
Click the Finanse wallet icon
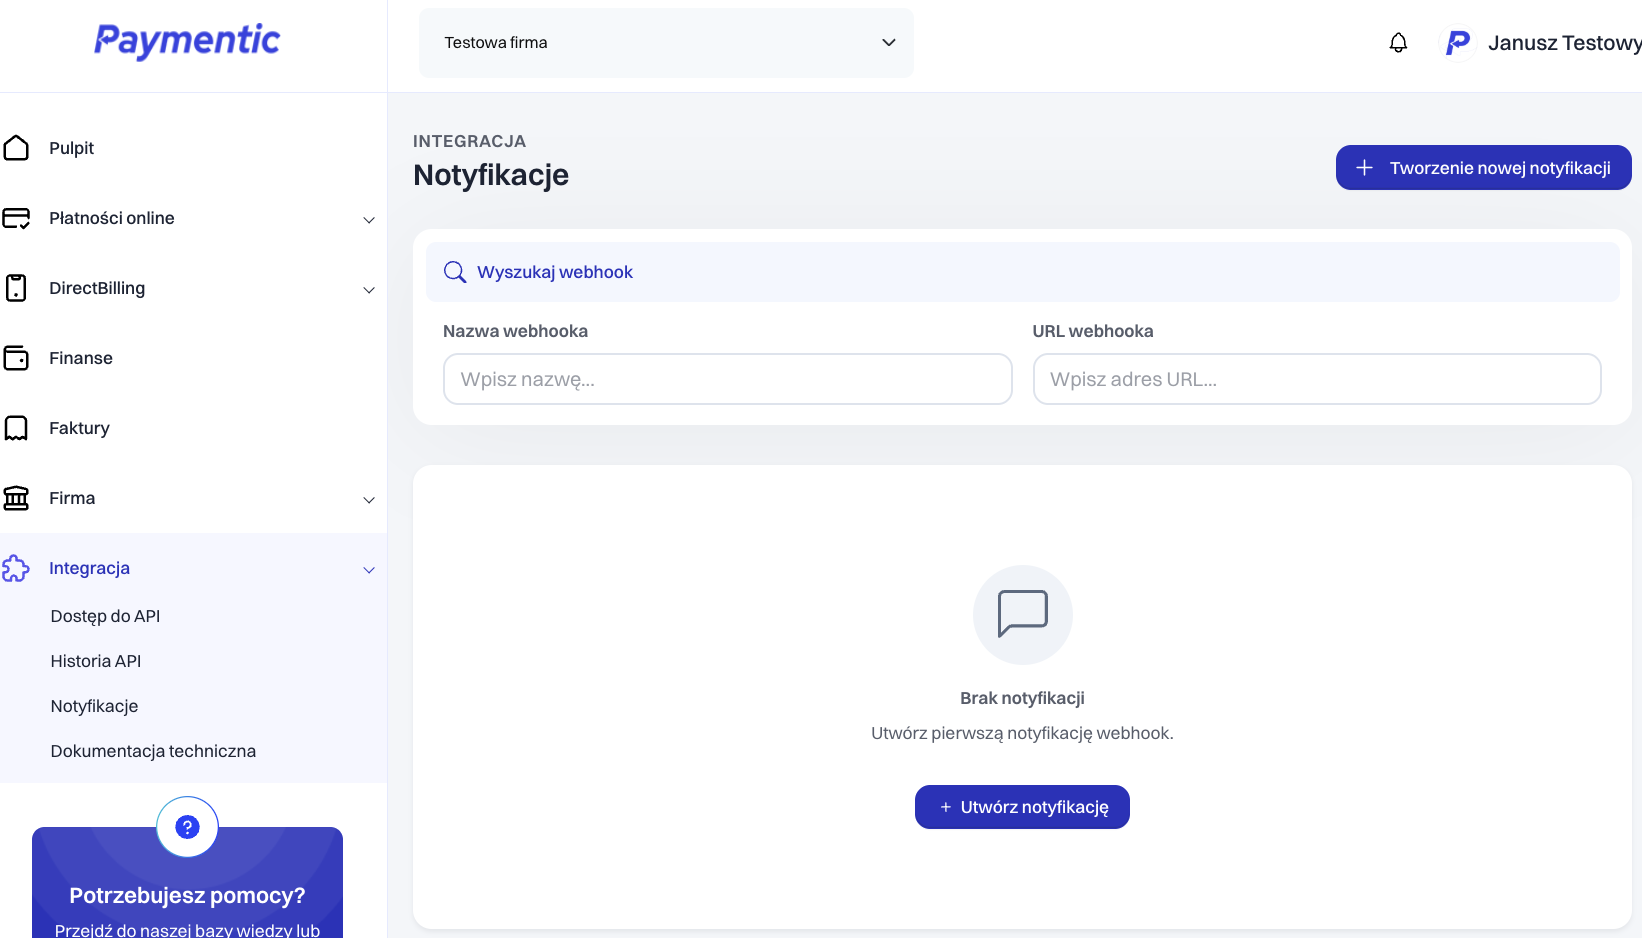[x=16, y=358]
